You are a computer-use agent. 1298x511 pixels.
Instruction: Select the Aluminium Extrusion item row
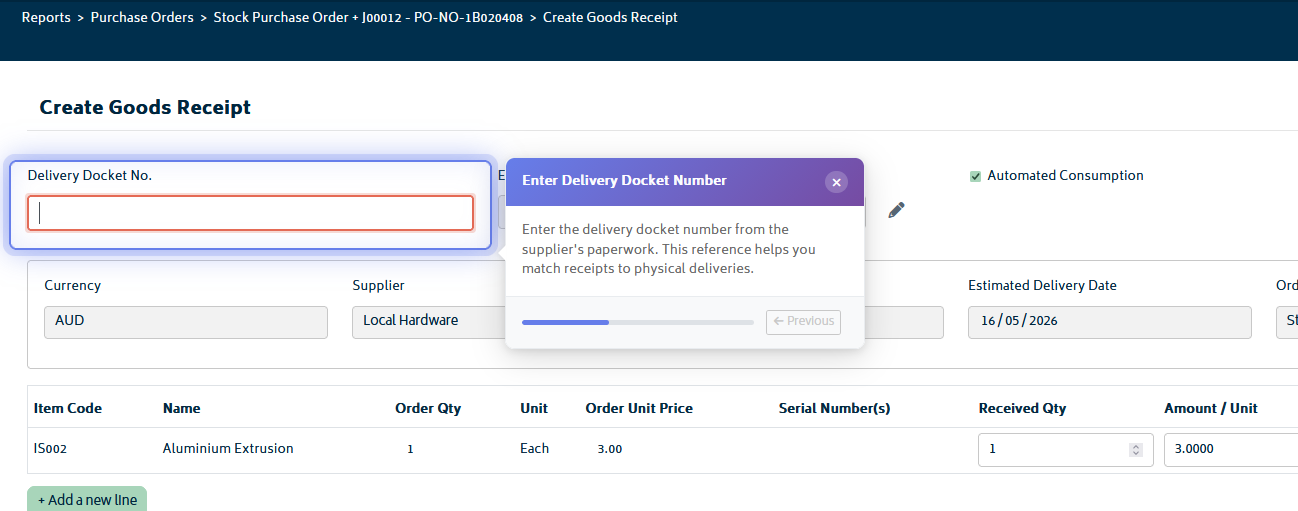point(662,450)
